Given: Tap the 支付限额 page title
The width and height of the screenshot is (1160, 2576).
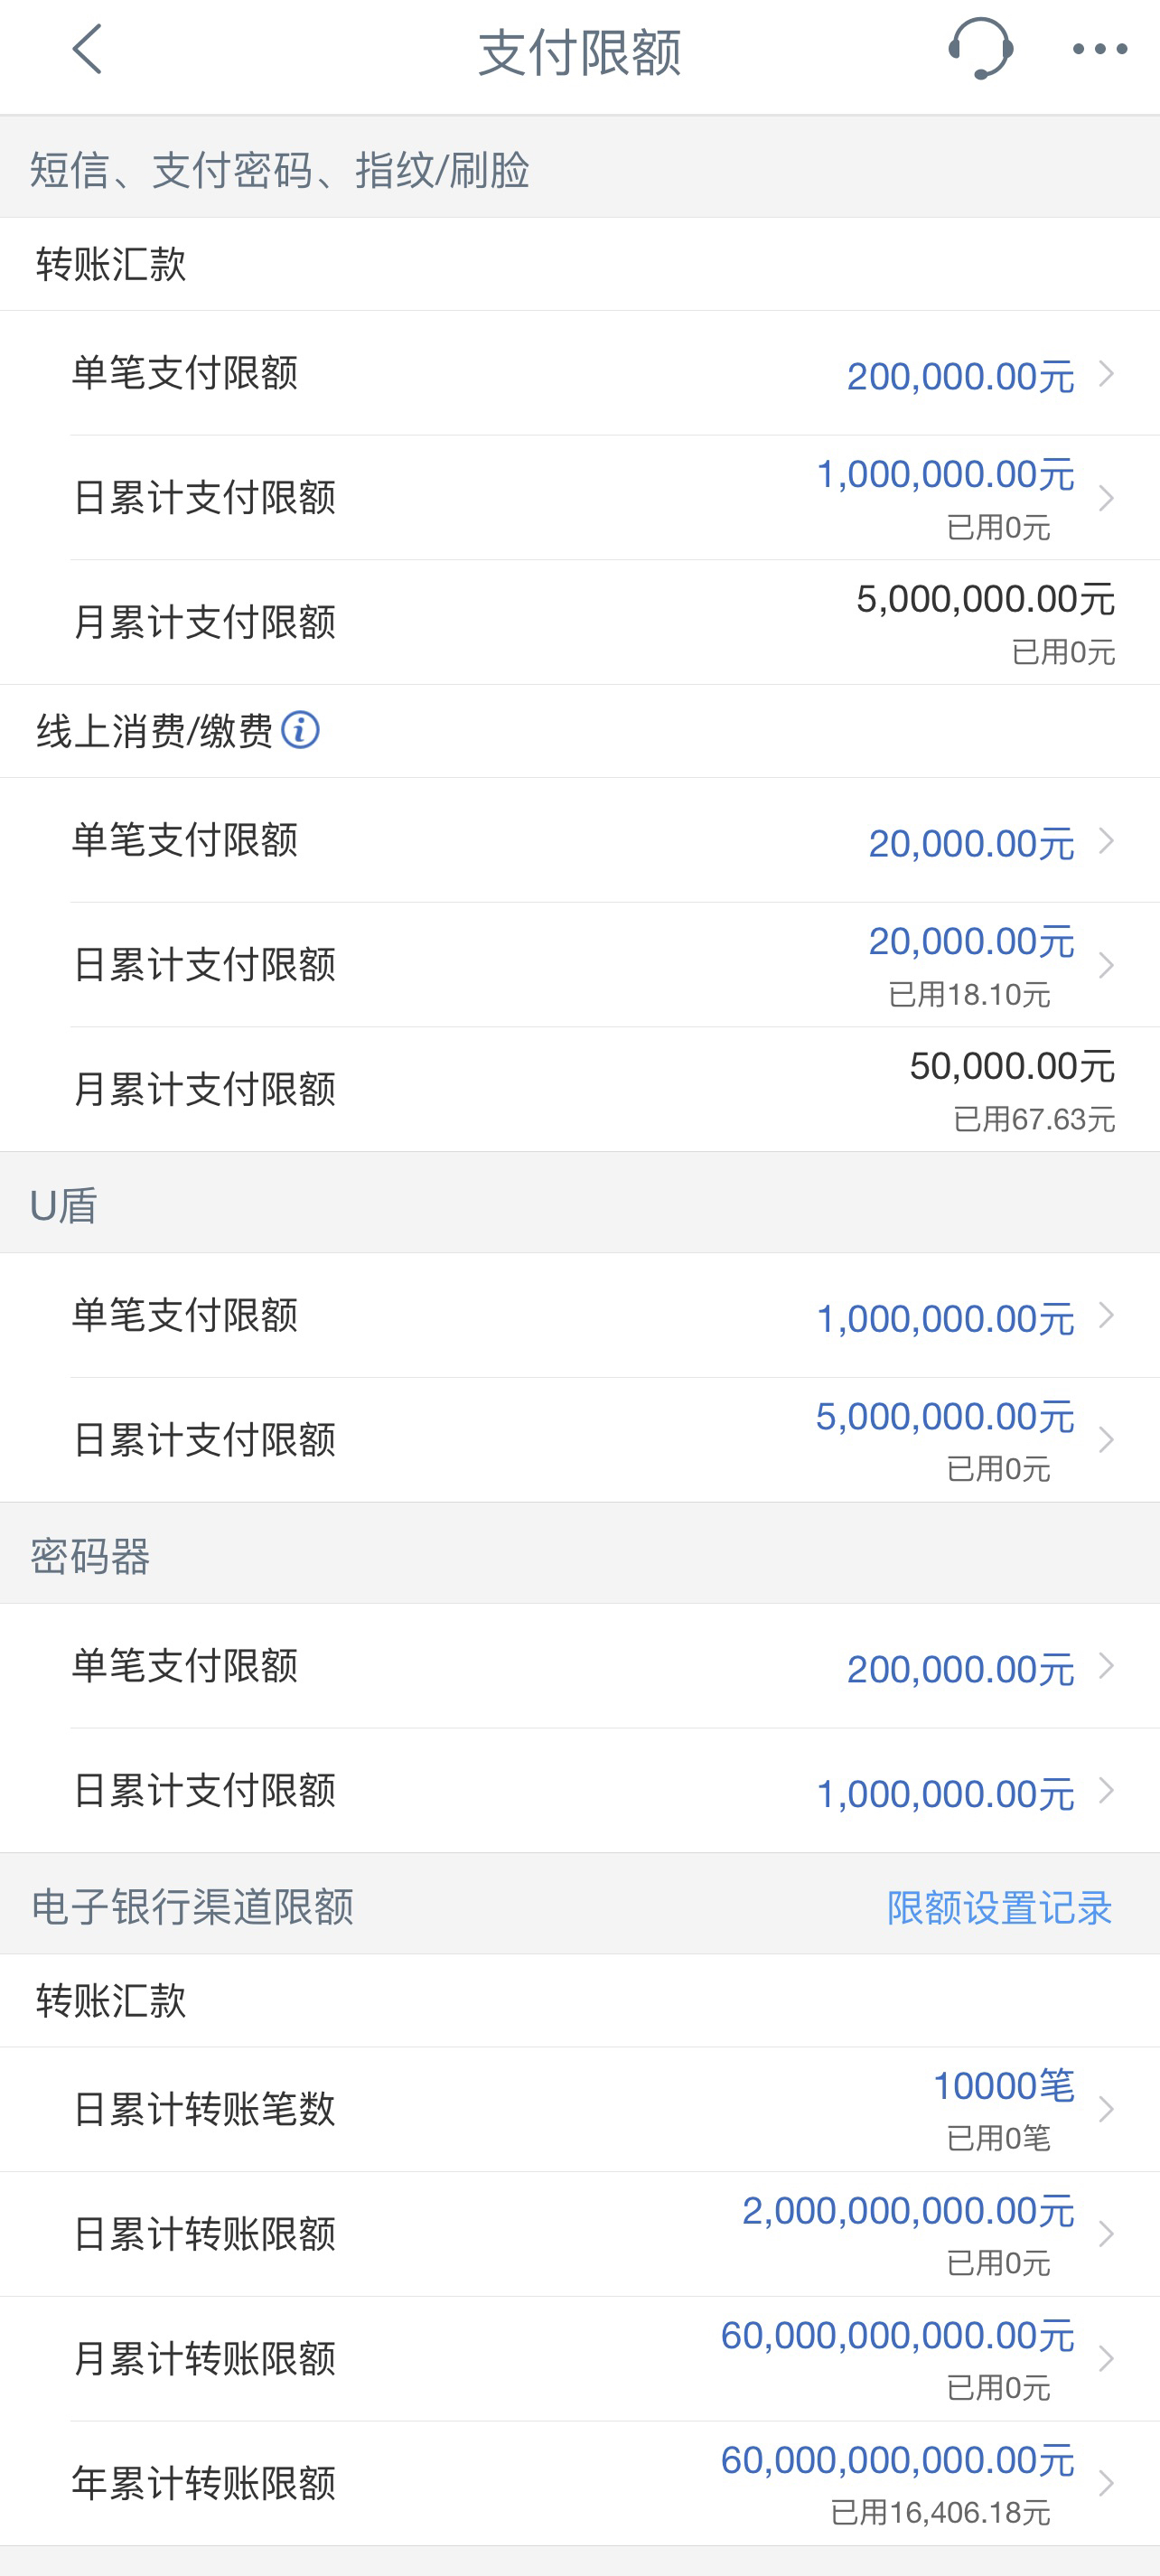Looking at the screenshot, I should pyautogui.click(x=580, y=52).
